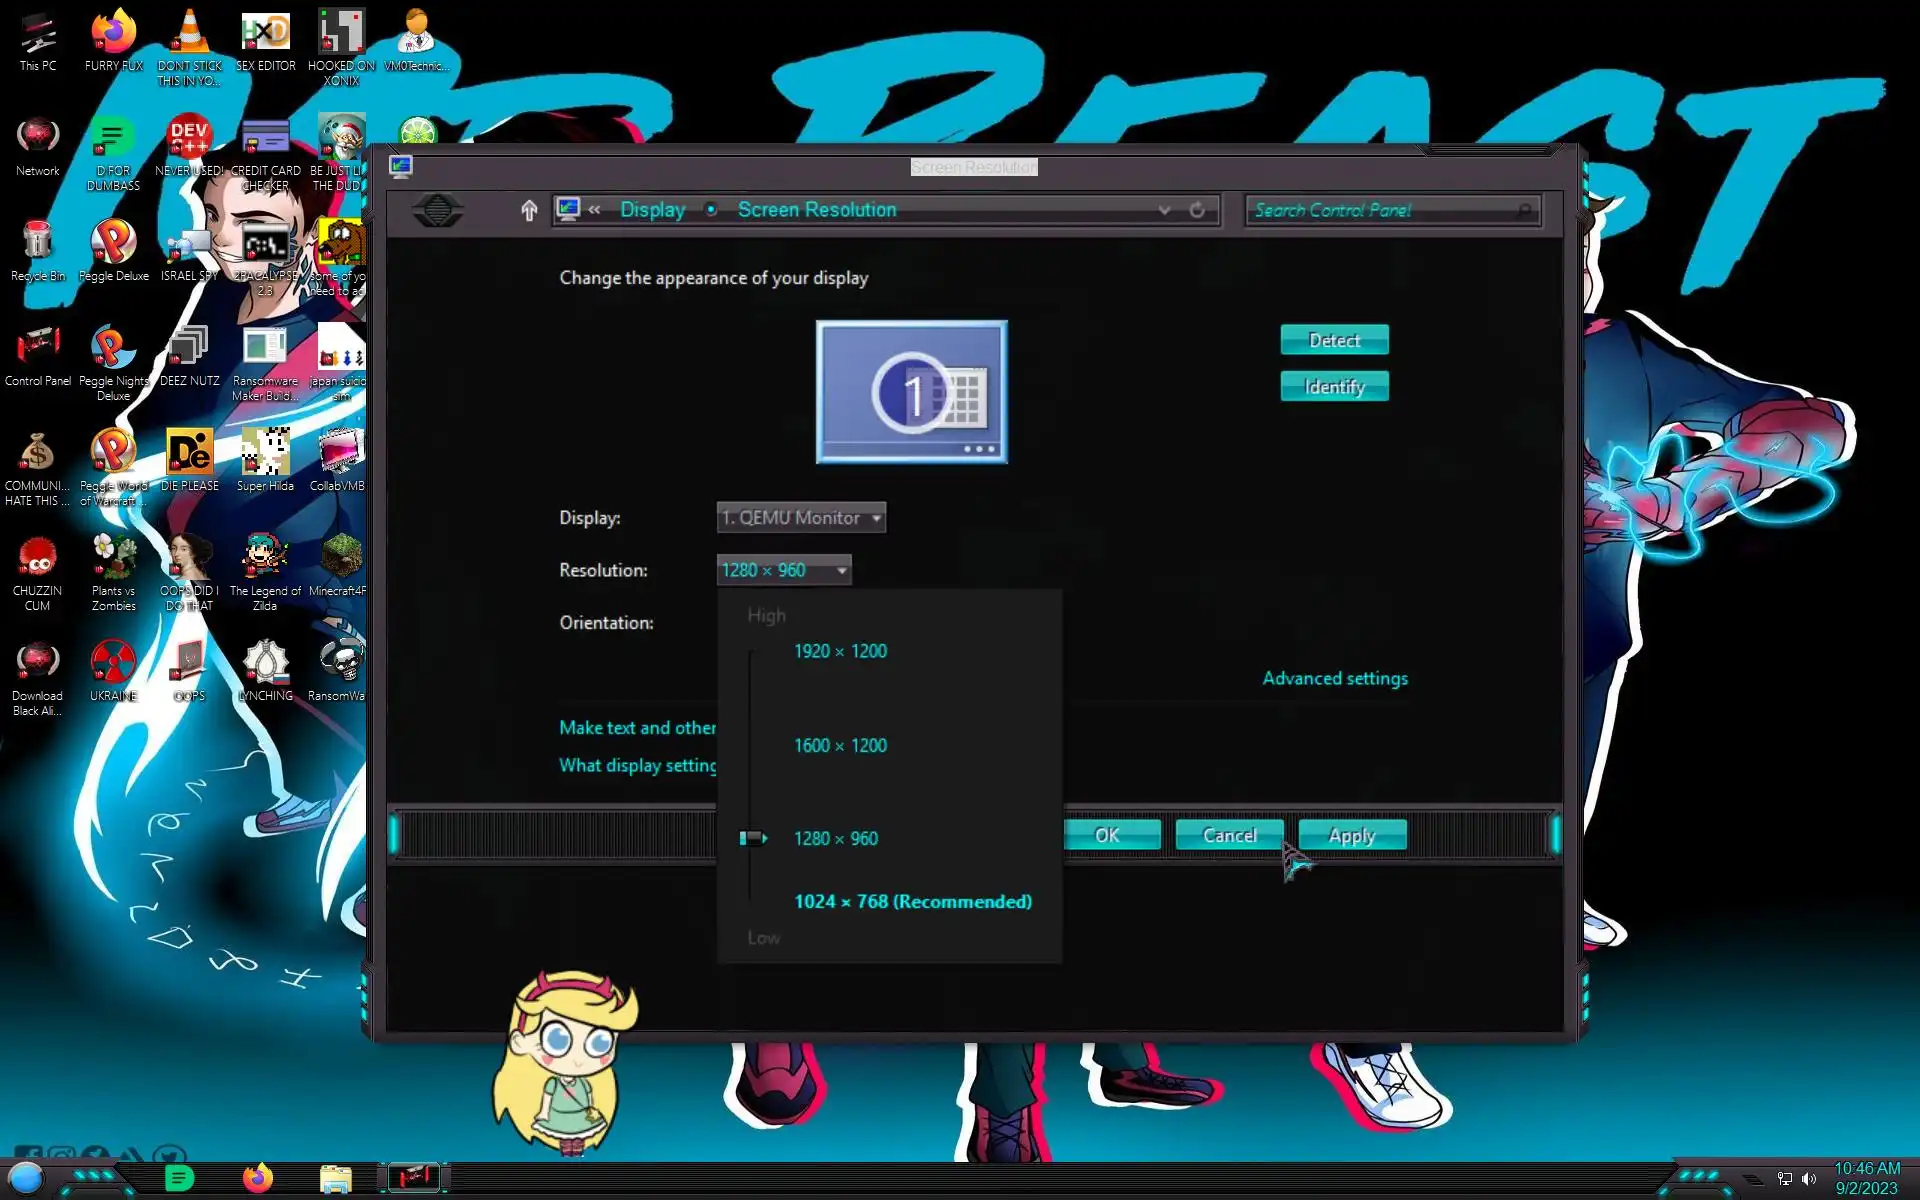The image size is (1920, 1200).
Task: Select 1920 × 1200 resolution option
Action: tap(840, 651)
